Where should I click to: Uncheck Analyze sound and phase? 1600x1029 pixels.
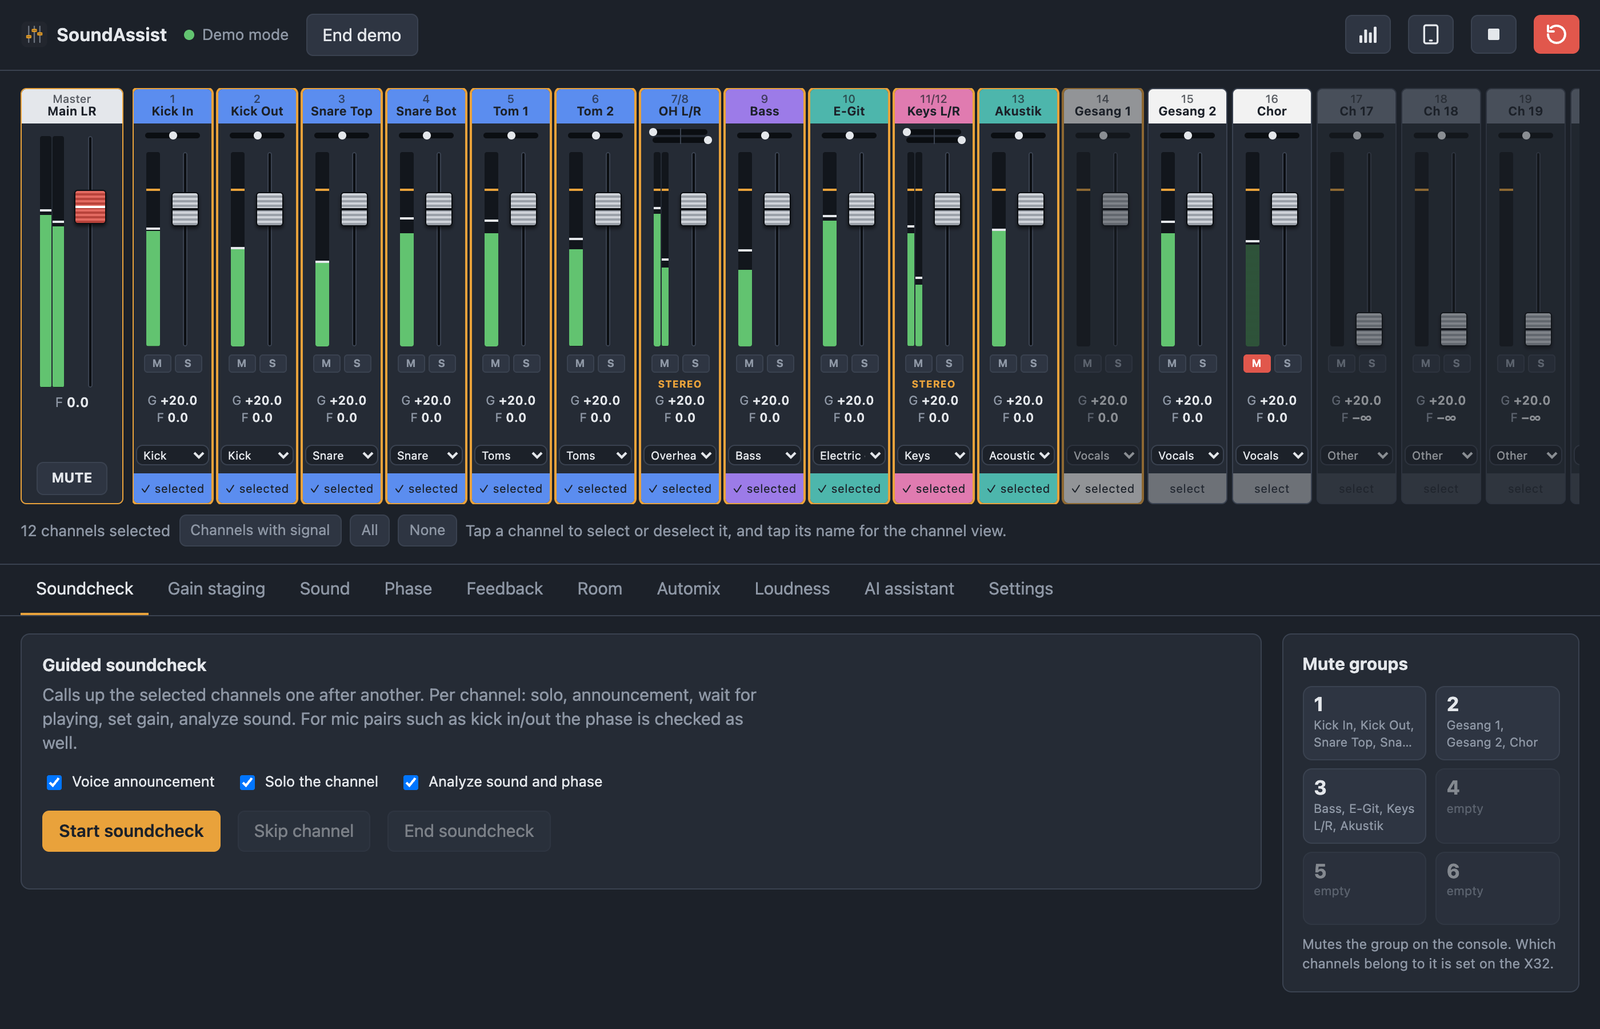(x=410, y=782)
